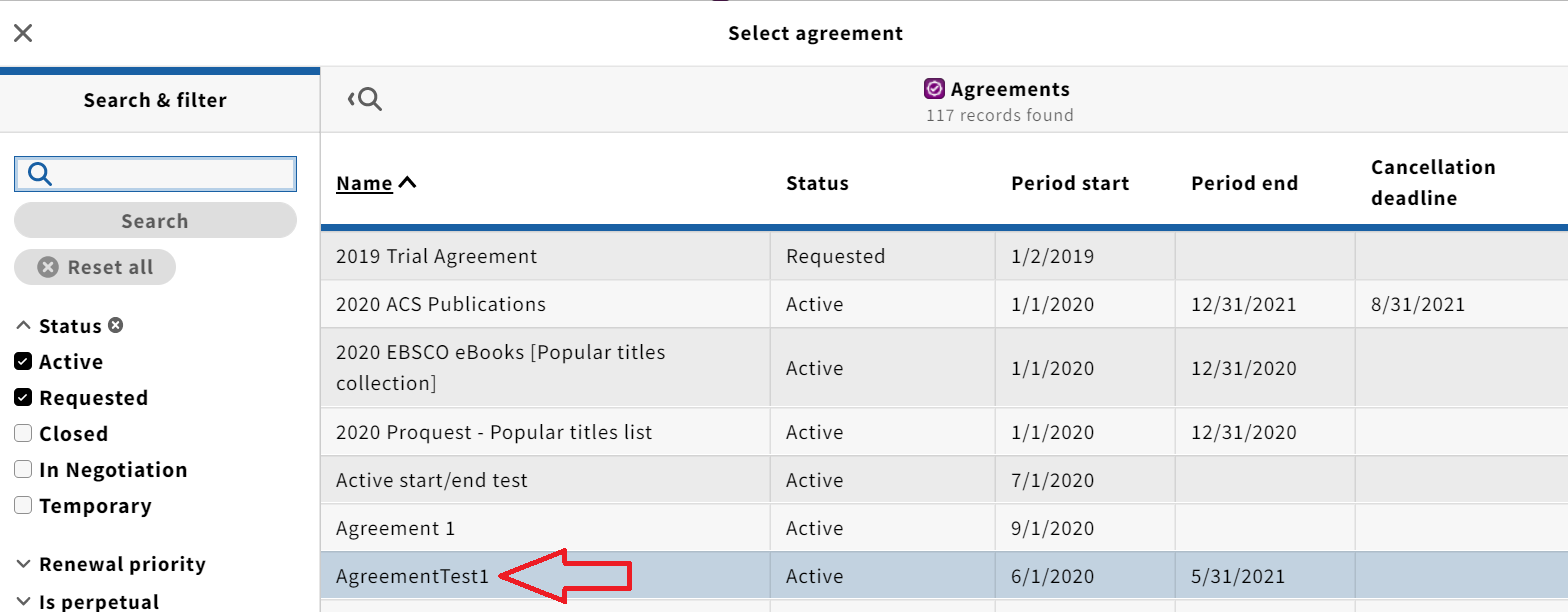Screen dimensions: 1568x612
Task: Expand the Renewal priority filter
Action: (x=111, y=564)
